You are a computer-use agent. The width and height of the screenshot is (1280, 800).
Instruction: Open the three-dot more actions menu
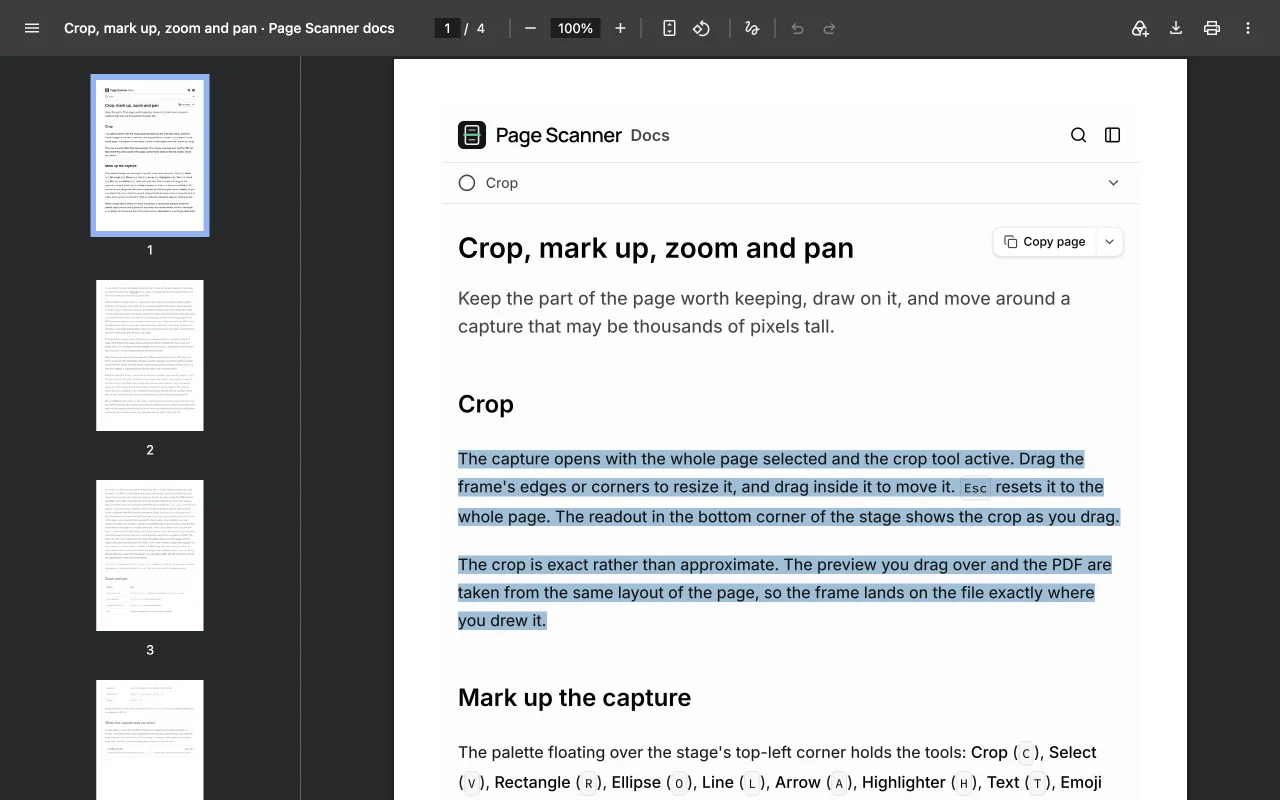pyautogui.click(x=1248, y=28)
